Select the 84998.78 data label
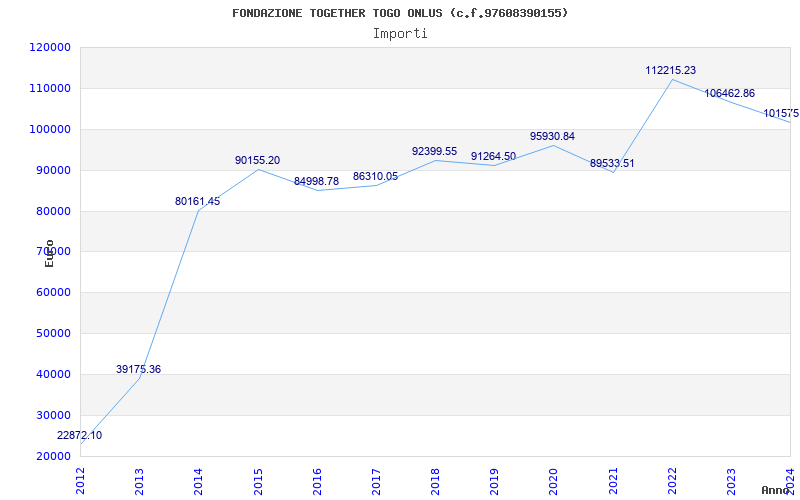 (316, 181)
